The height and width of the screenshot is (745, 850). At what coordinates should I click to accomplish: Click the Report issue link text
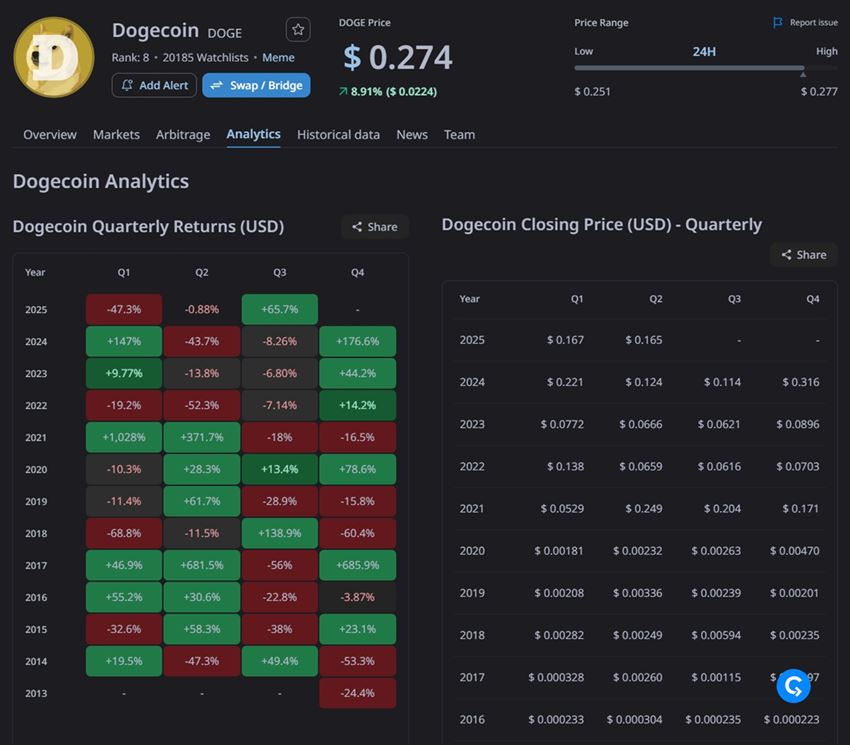pos(813,22)
